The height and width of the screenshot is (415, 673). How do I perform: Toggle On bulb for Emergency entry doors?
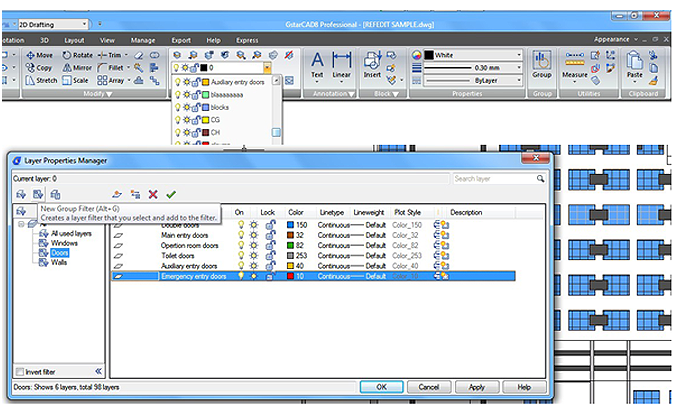[x=241, y=276]
